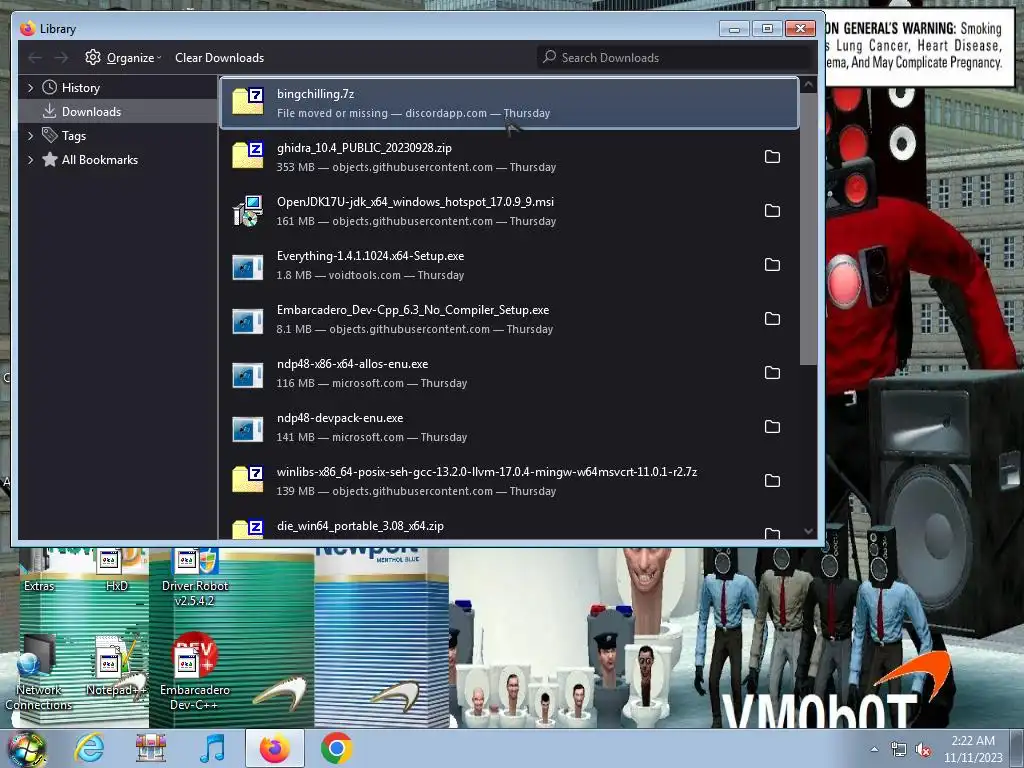Click the Embarcadero Dev-Cpp setup icon
The image size is (1024, 768).
pos(248,321)
